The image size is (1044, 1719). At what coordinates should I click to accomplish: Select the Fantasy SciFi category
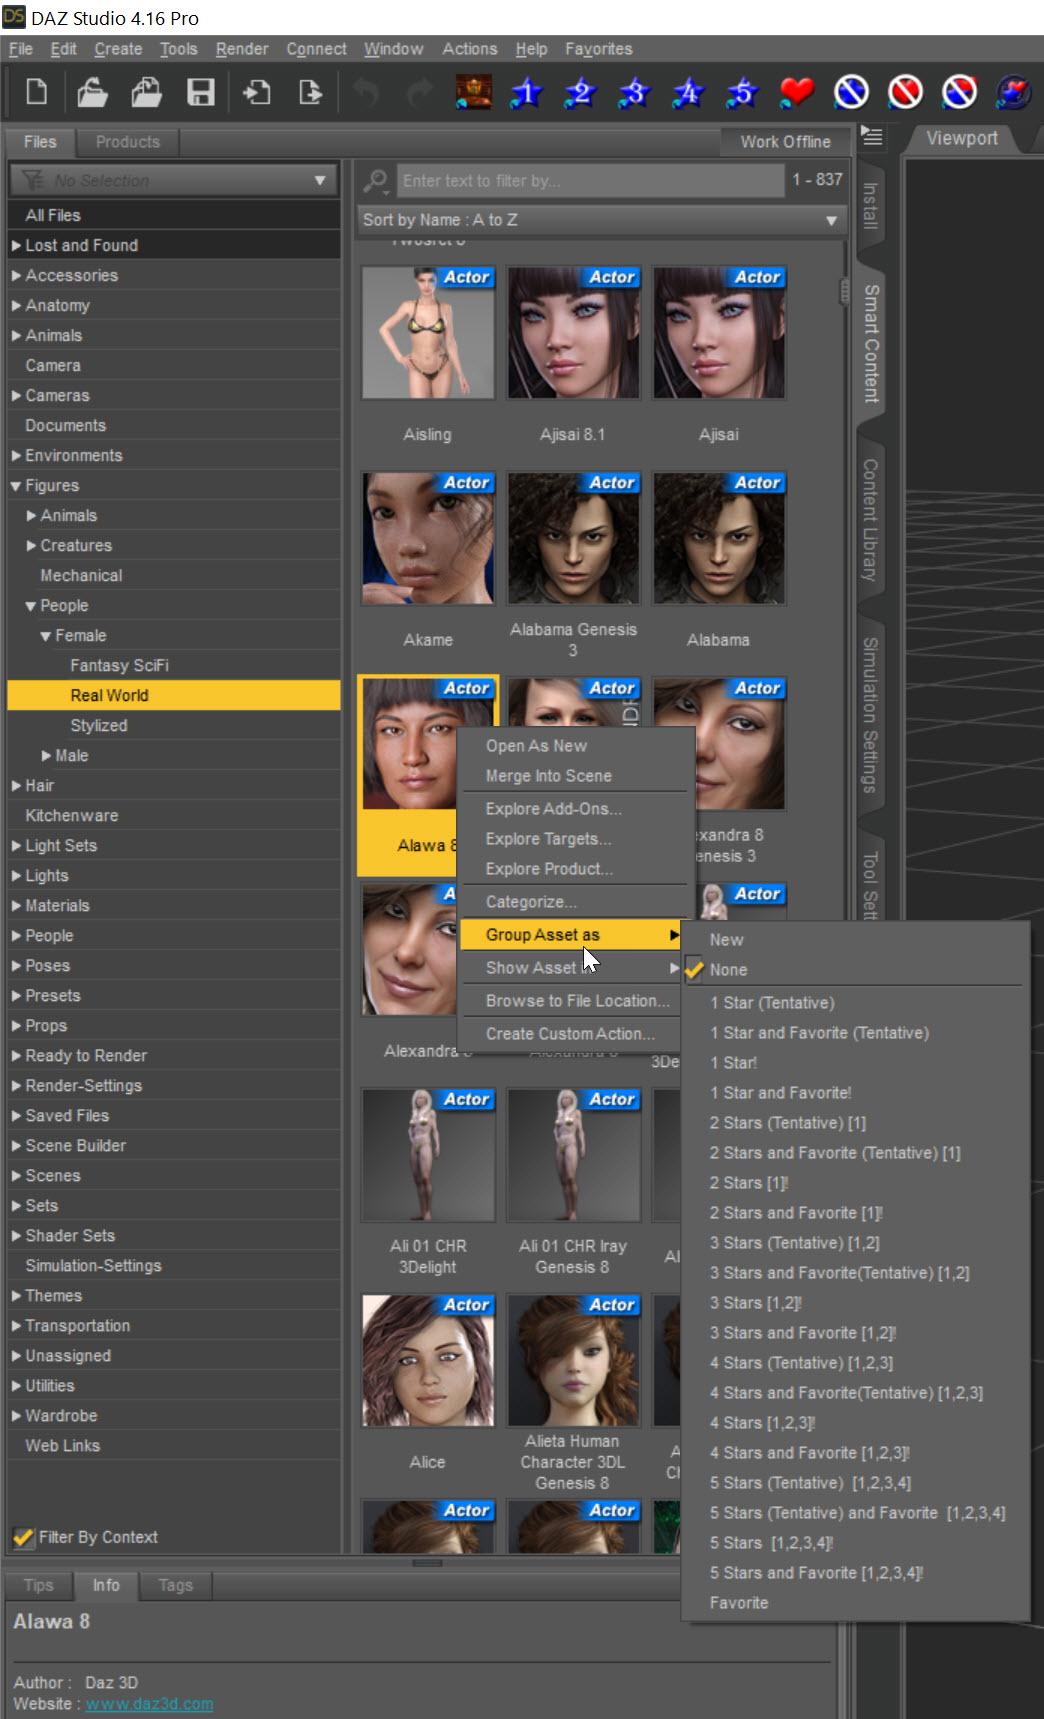point(174,666)
